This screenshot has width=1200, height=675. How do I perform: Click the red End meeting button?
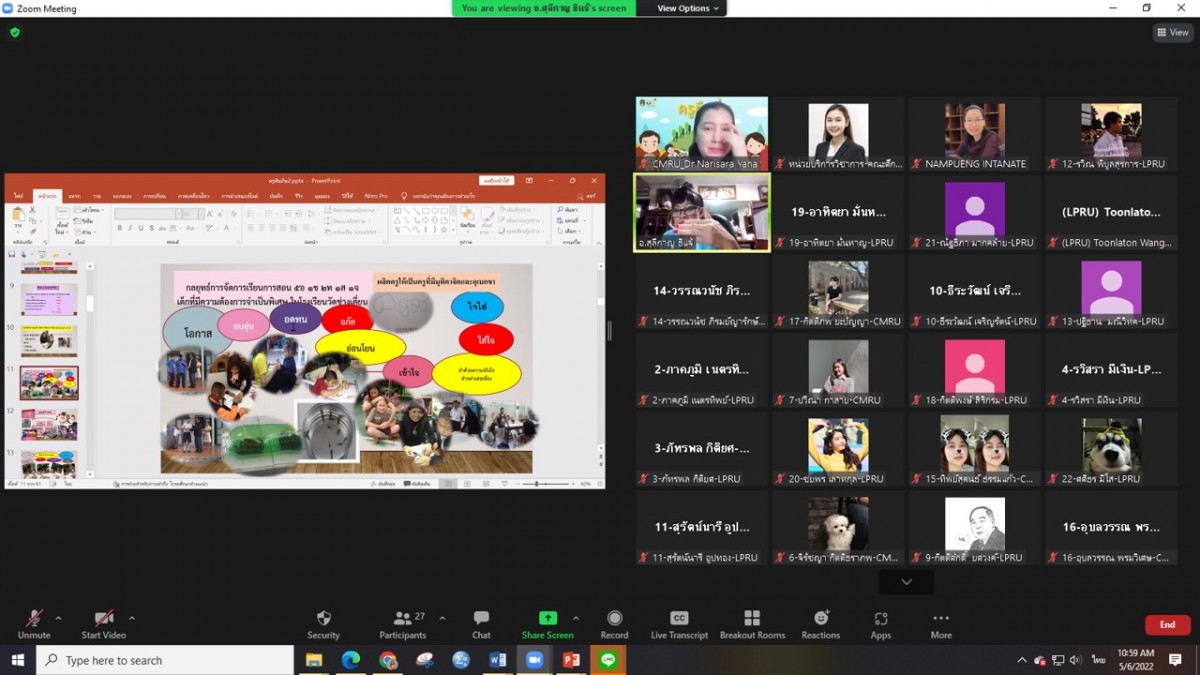(x=1167, y=625)
